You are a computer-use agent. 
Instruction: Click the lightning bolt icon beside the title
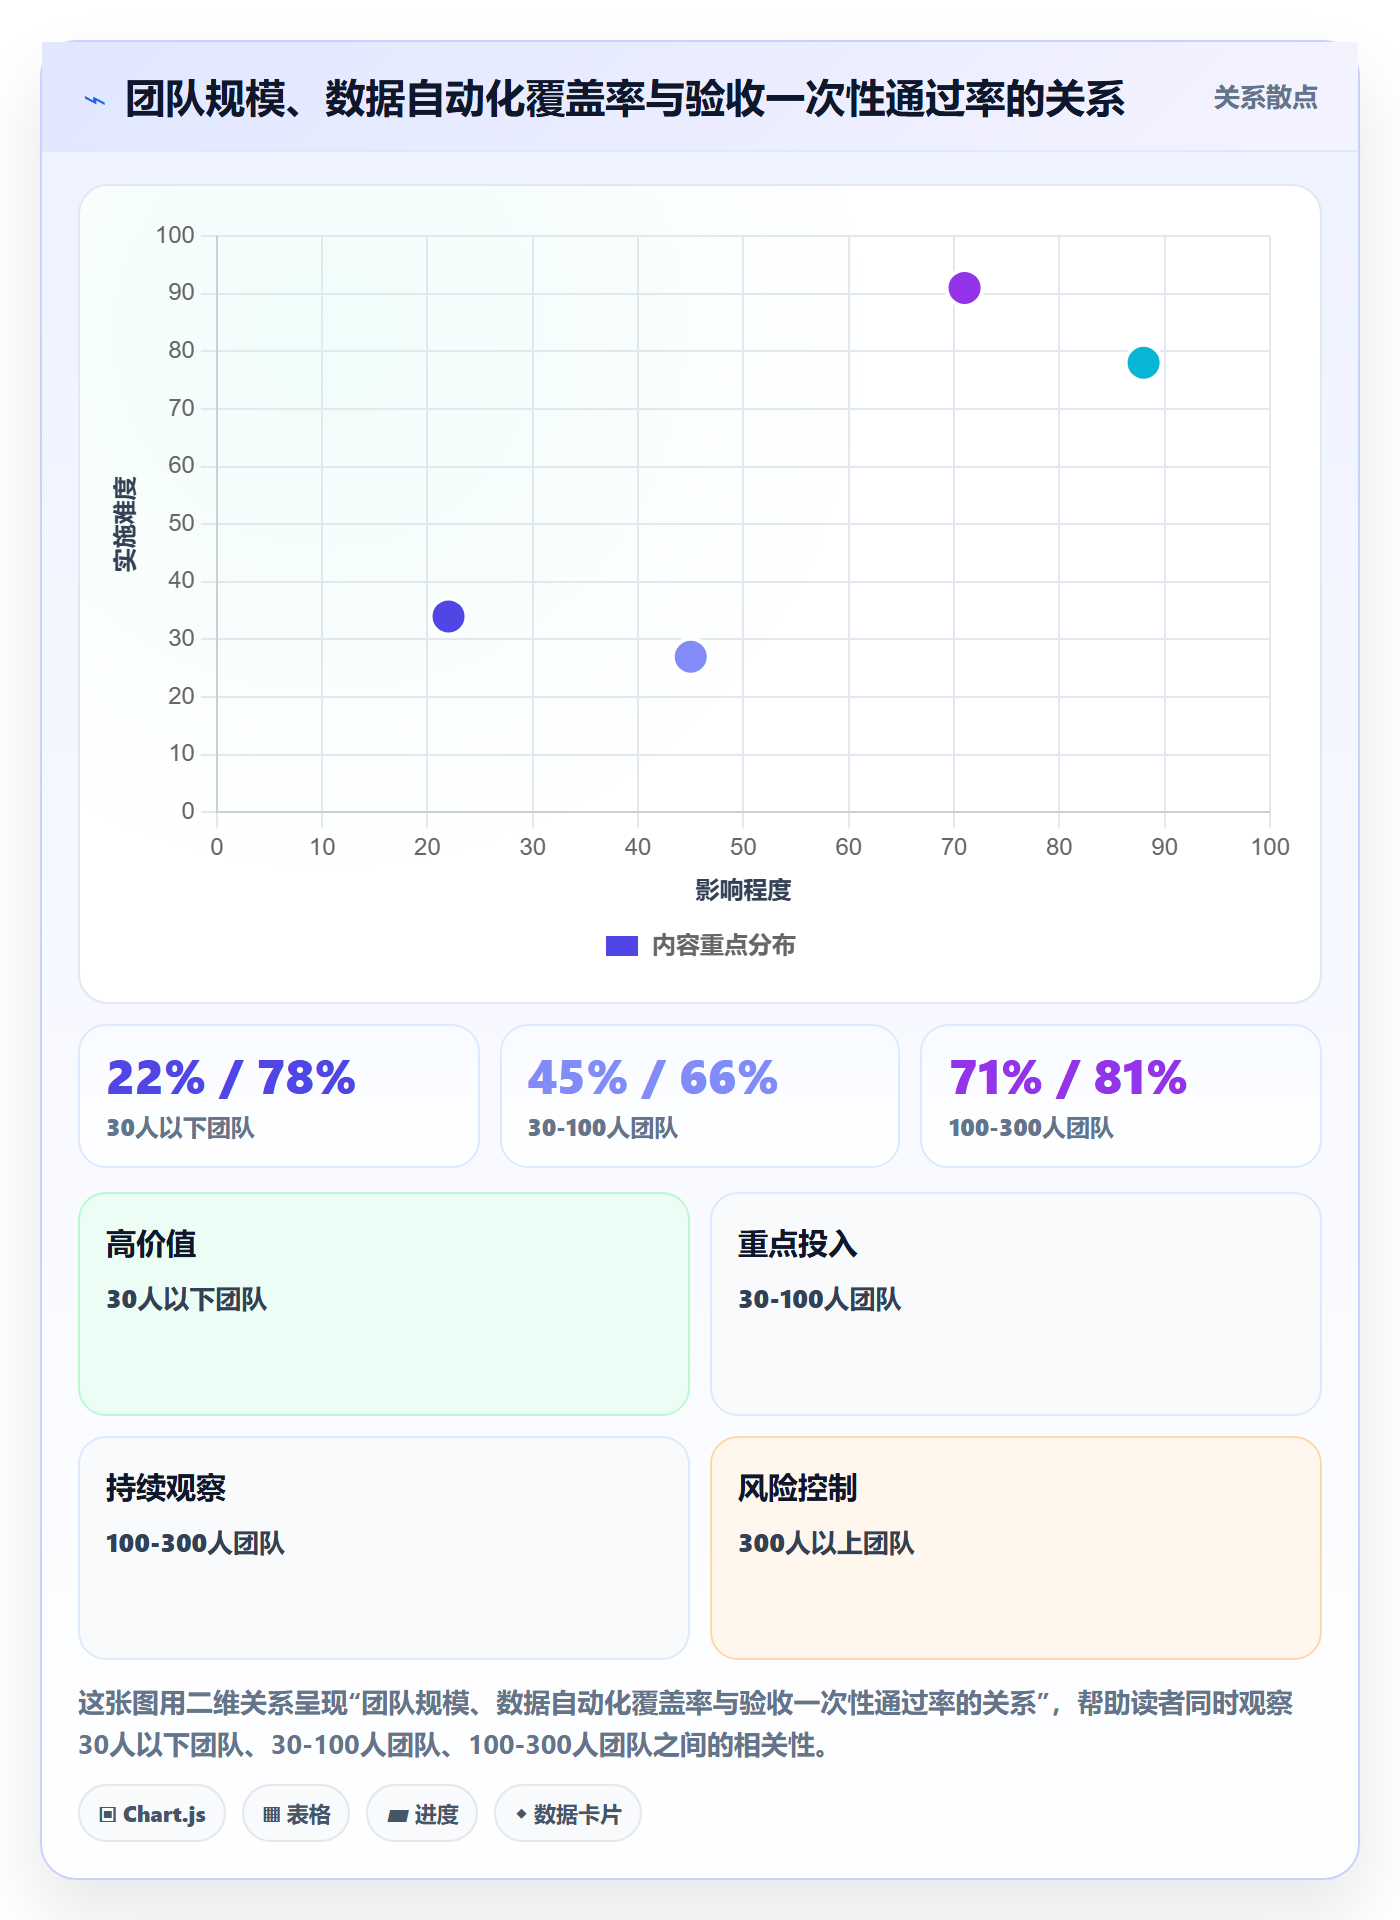coord(95,100)
